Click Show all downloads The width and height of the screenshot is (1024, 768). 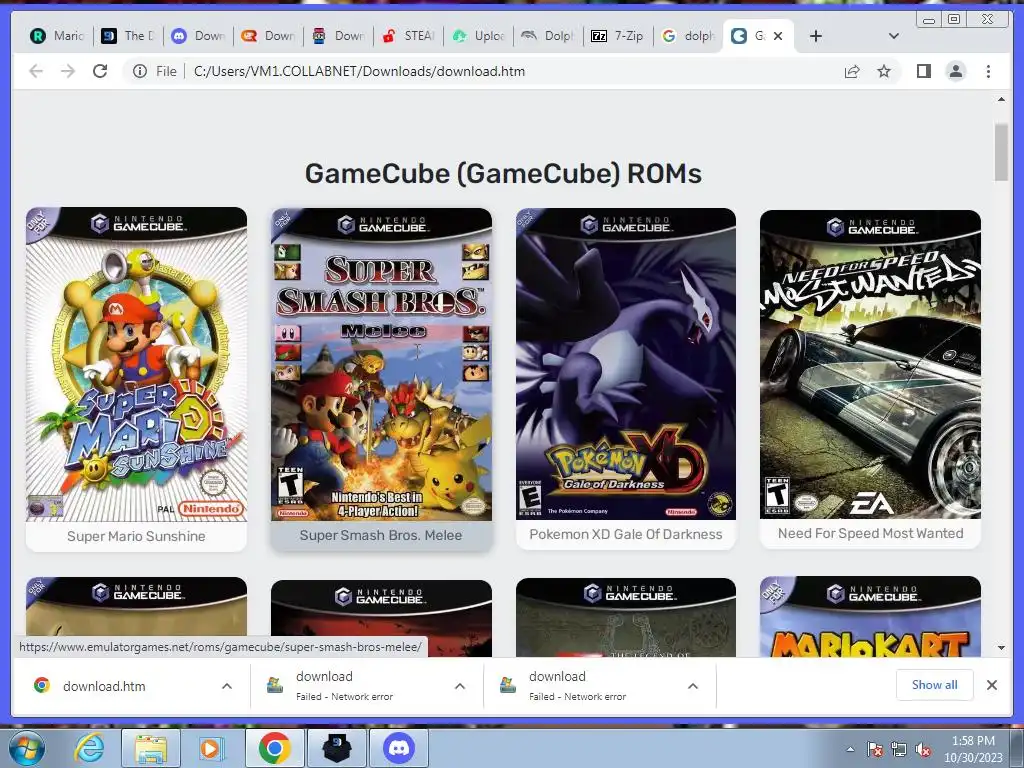935,684
